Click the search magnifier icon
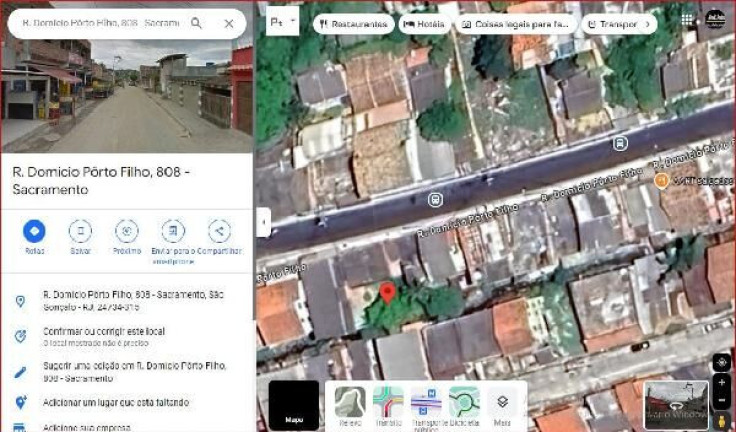This screenshot has width=736, height=432. tap(196, 23)
